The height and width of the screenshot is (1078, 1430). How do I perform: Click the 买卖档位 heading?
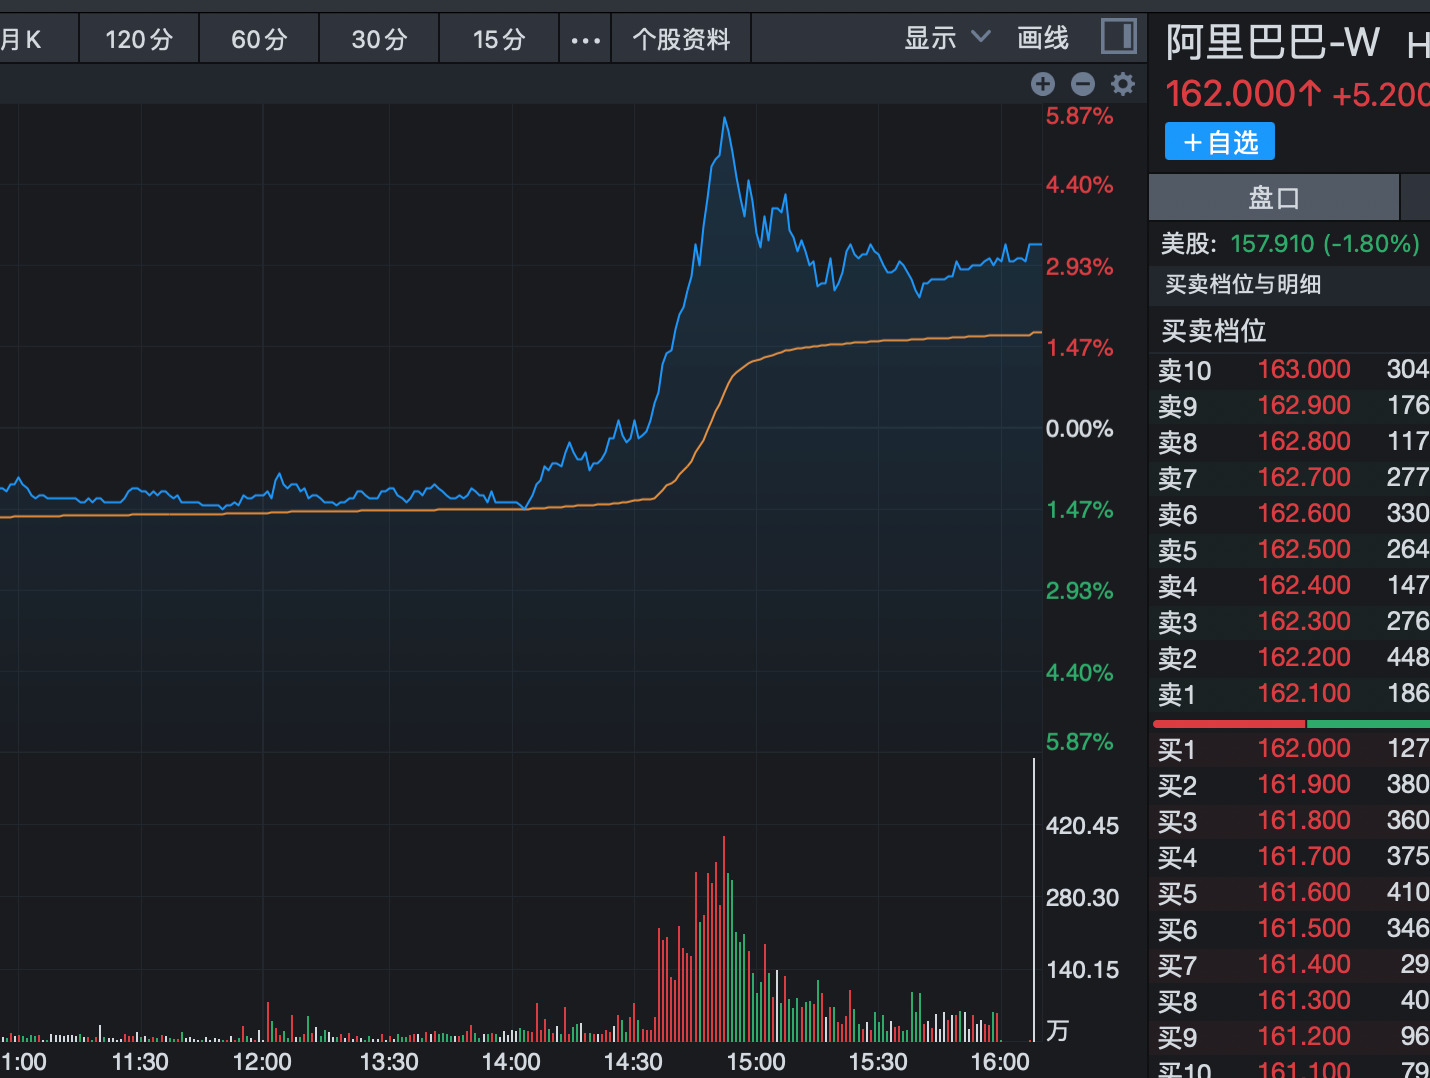pos(1213,331)
